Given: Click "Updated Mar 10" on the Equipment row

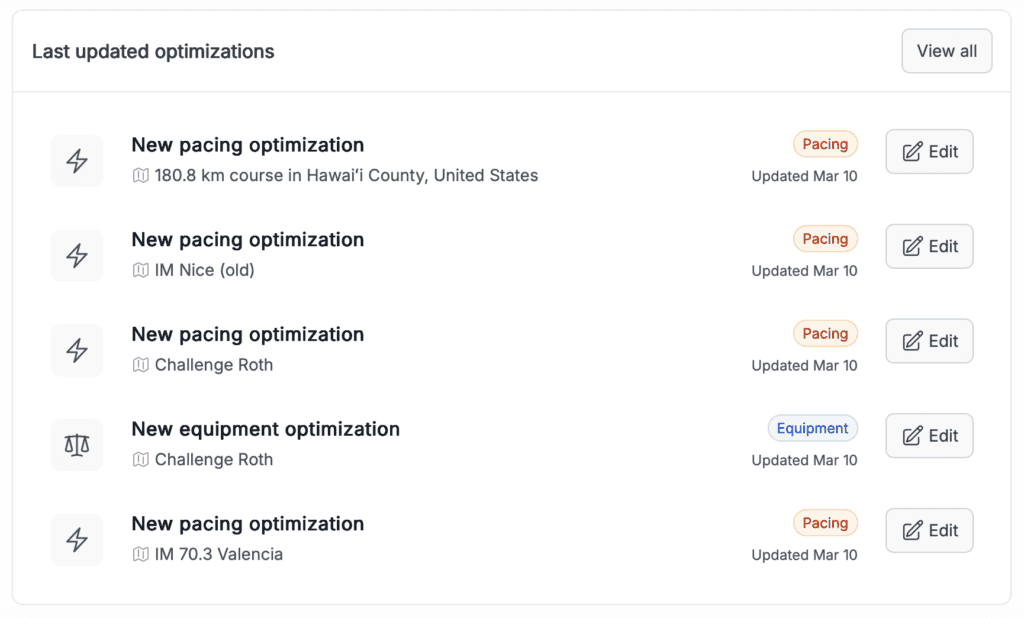Looking at the screenshot, I should (804, 461).
